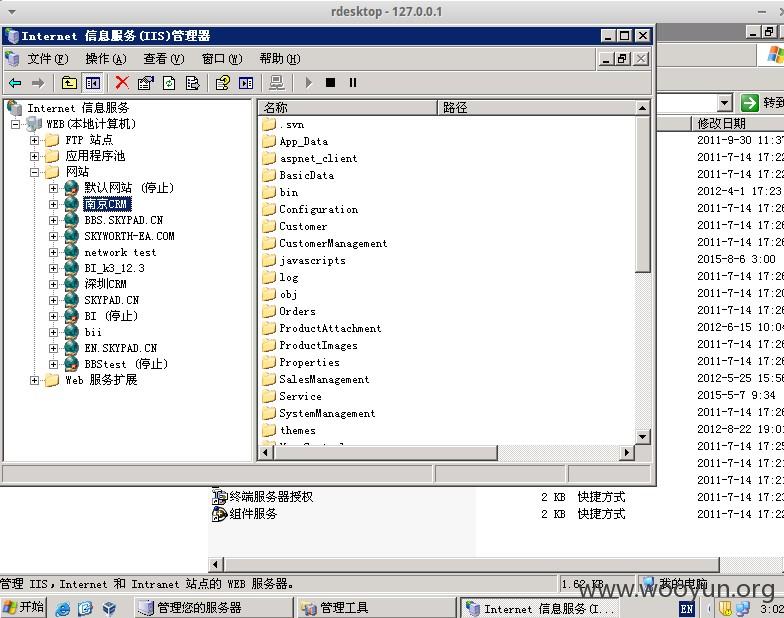The width and height of the screenshot is (784, 618).
Task: Click the 开始 Start button
Action: [x=24, y=608]
